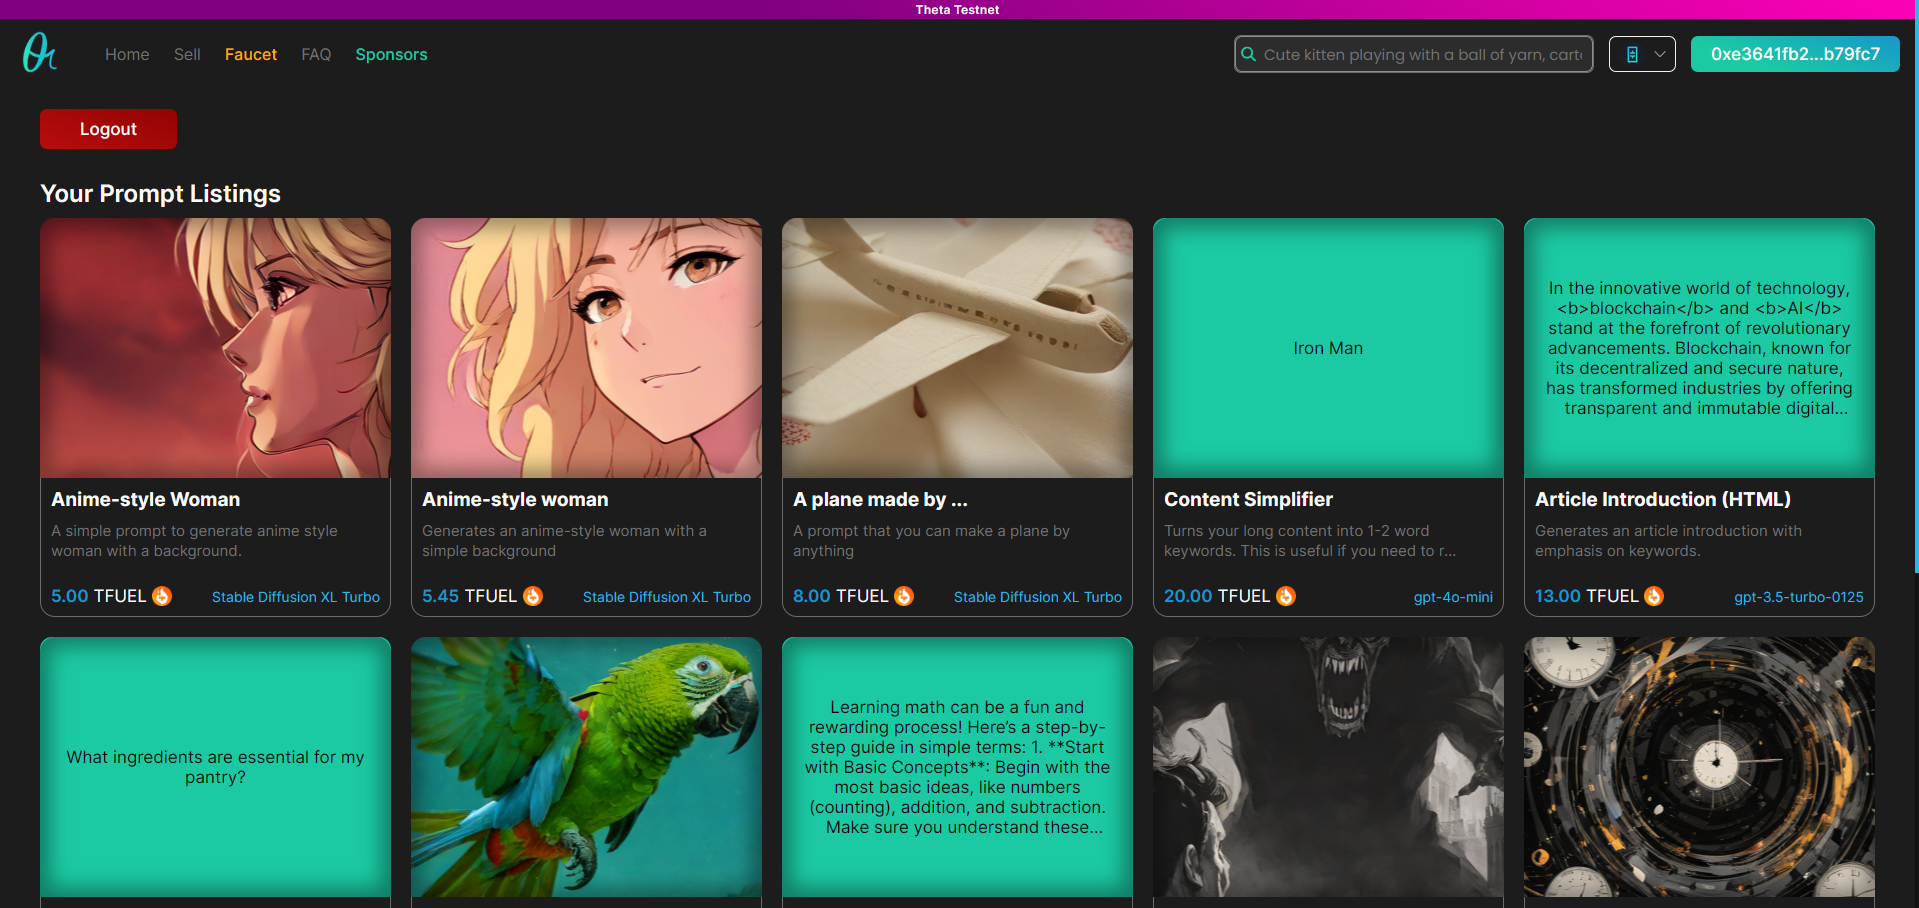Open the Faucet page

pyautogui.click(x=251, y=54)
